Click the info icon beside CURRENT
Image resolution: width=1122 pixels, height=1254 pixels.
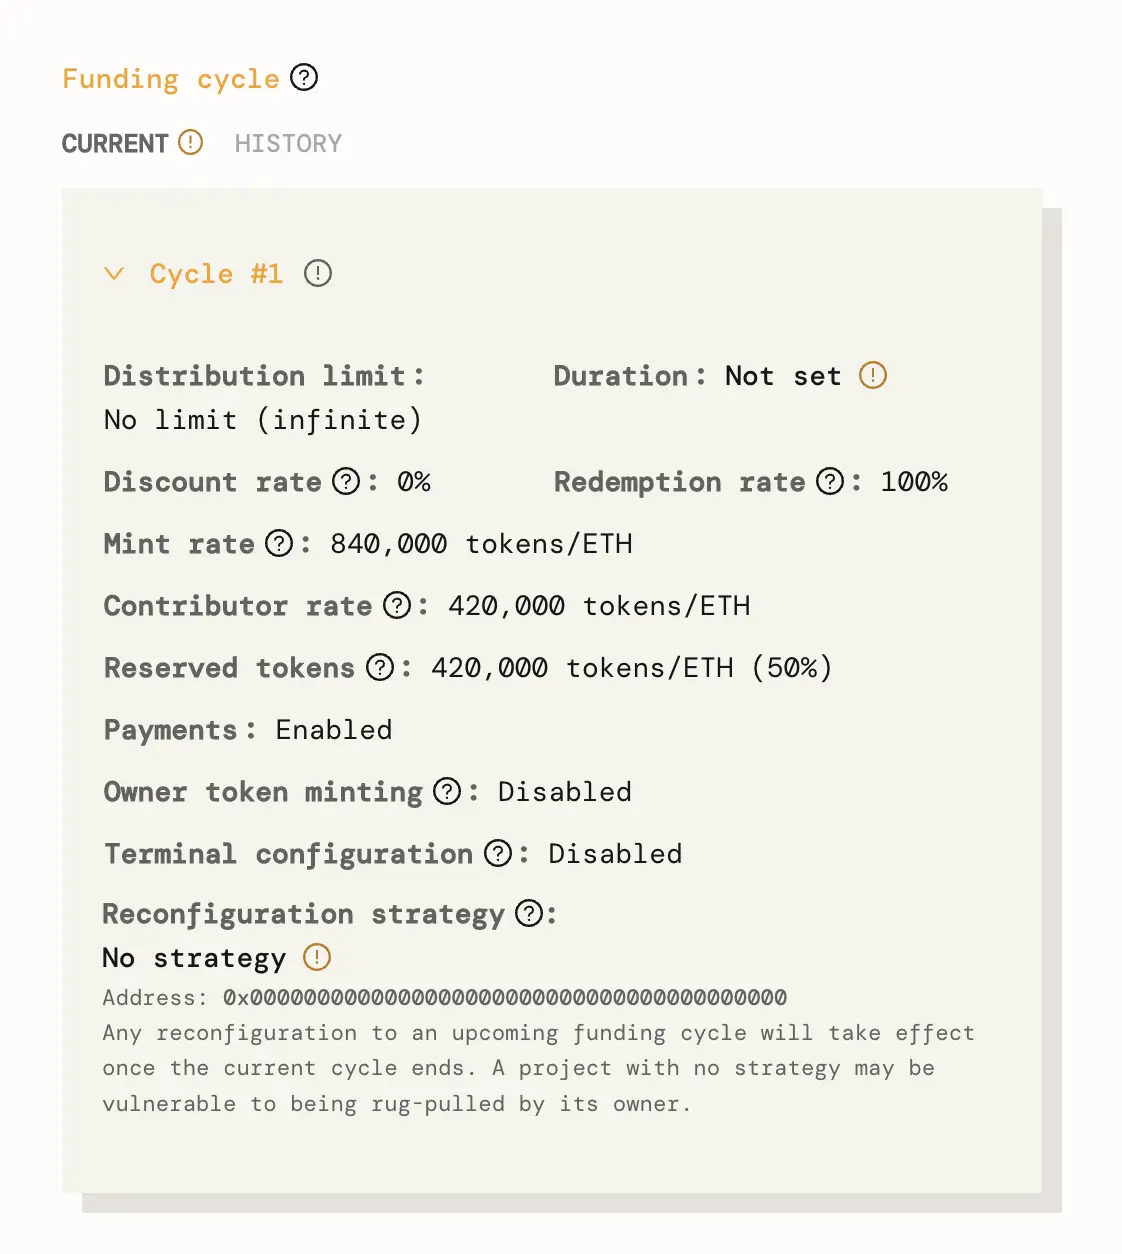pos(191,142)
